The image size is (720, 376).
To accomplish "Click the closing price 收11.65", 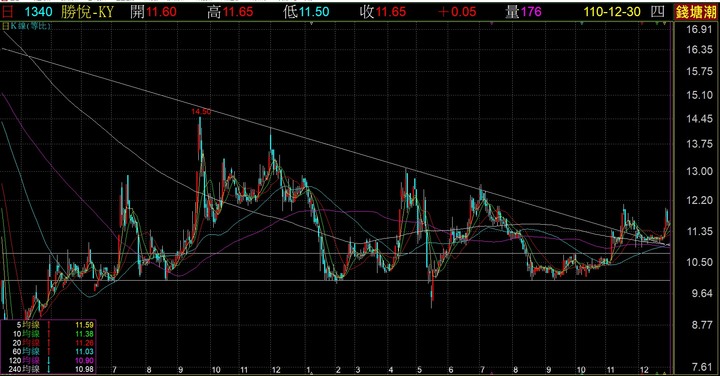I will coord(383,12).
